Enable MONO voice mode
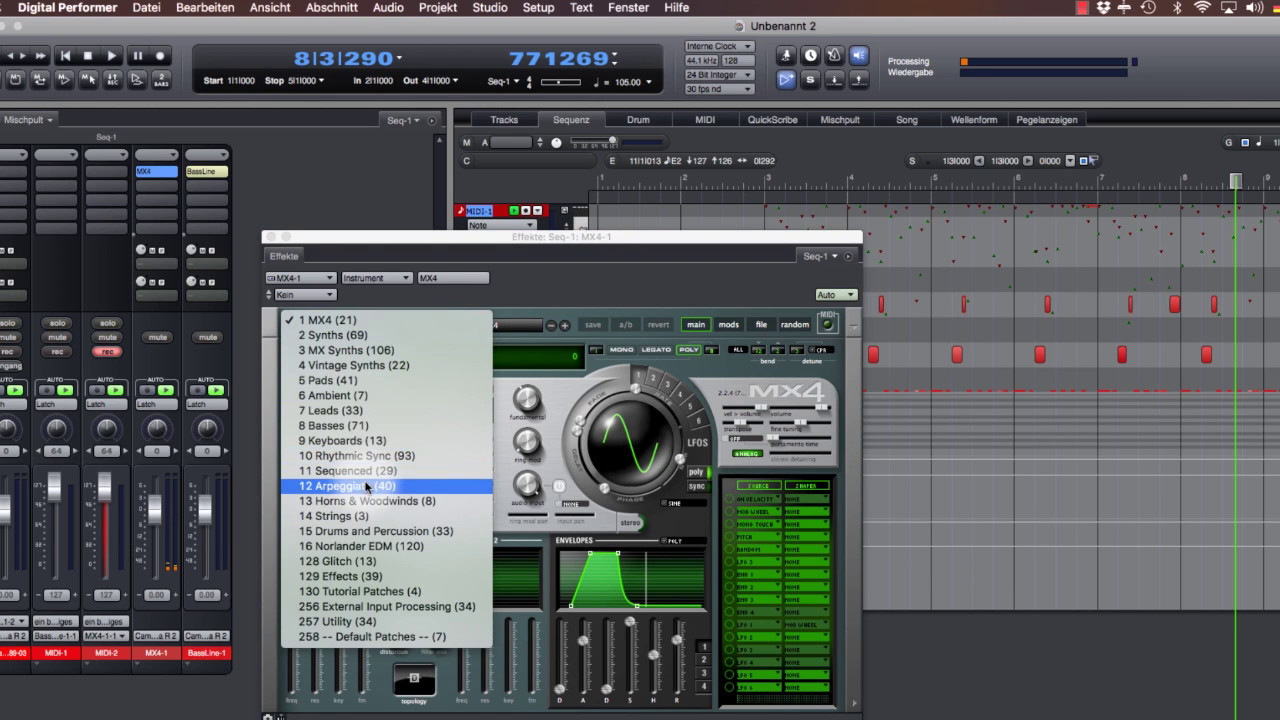The width and height of the screenshot is (1280, 720). (x=622, y=350)
